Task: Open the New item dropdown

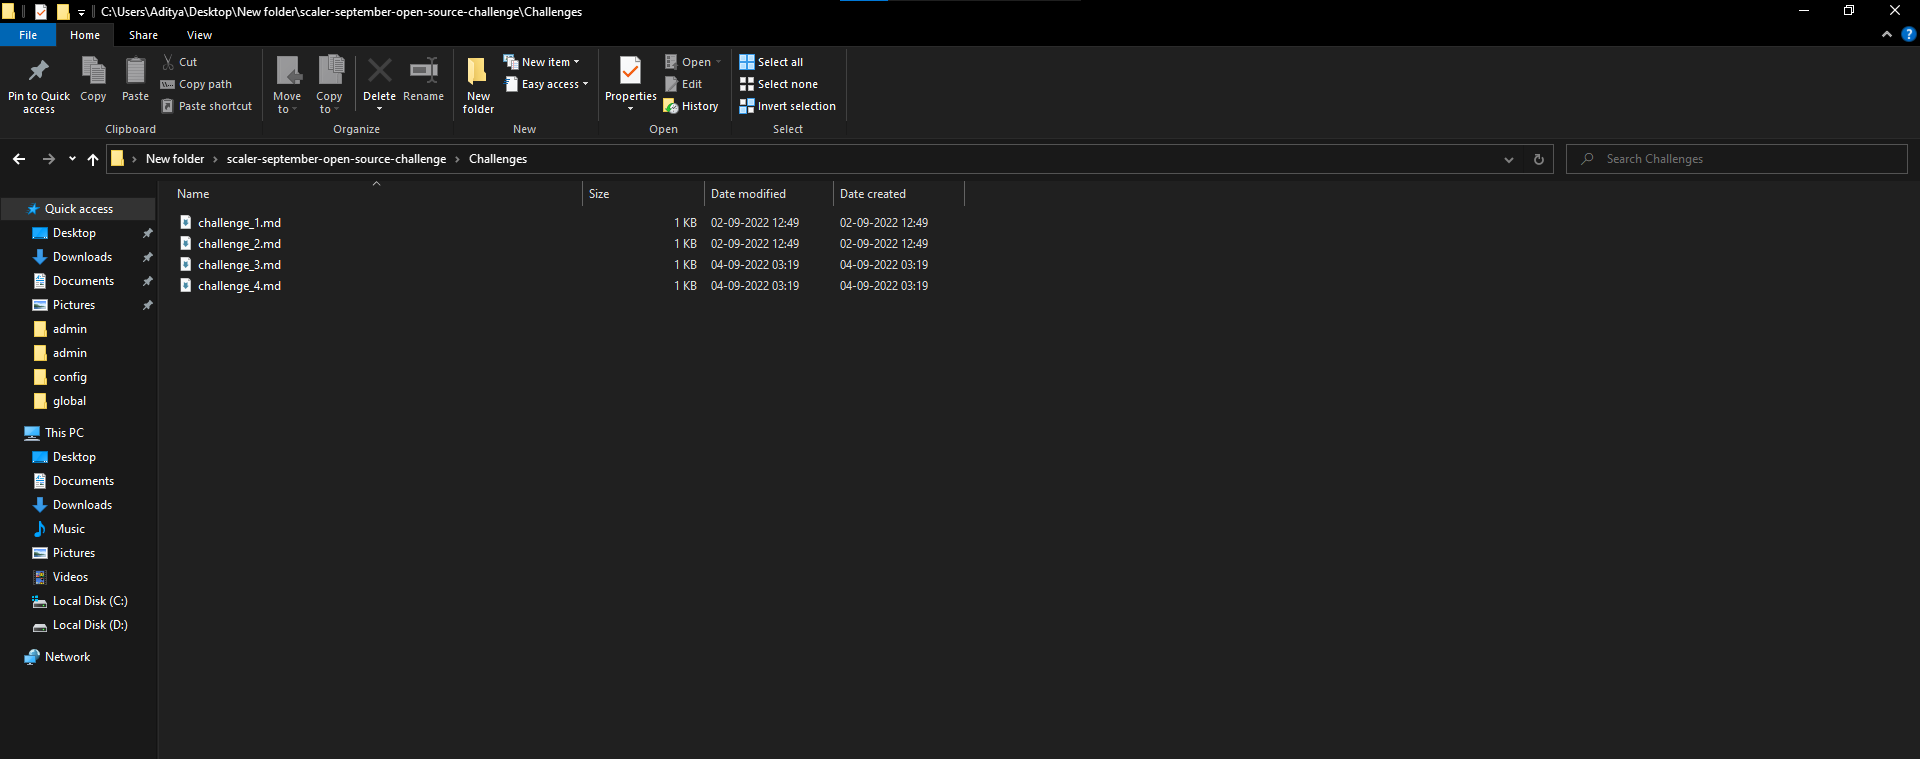Action: (x=541, y=62)
